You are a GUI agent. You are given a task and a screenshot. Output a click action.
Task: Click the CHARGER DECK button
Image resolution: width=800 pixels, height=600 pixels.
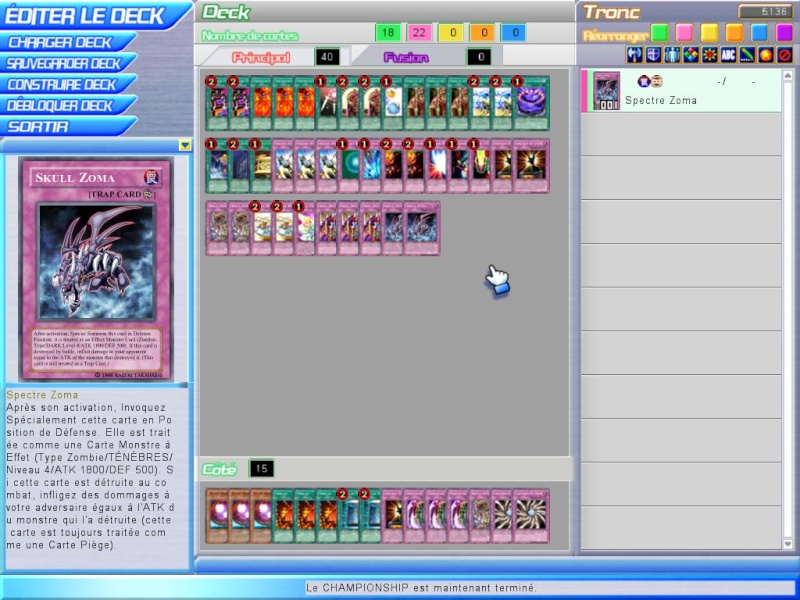pos(66,42)
